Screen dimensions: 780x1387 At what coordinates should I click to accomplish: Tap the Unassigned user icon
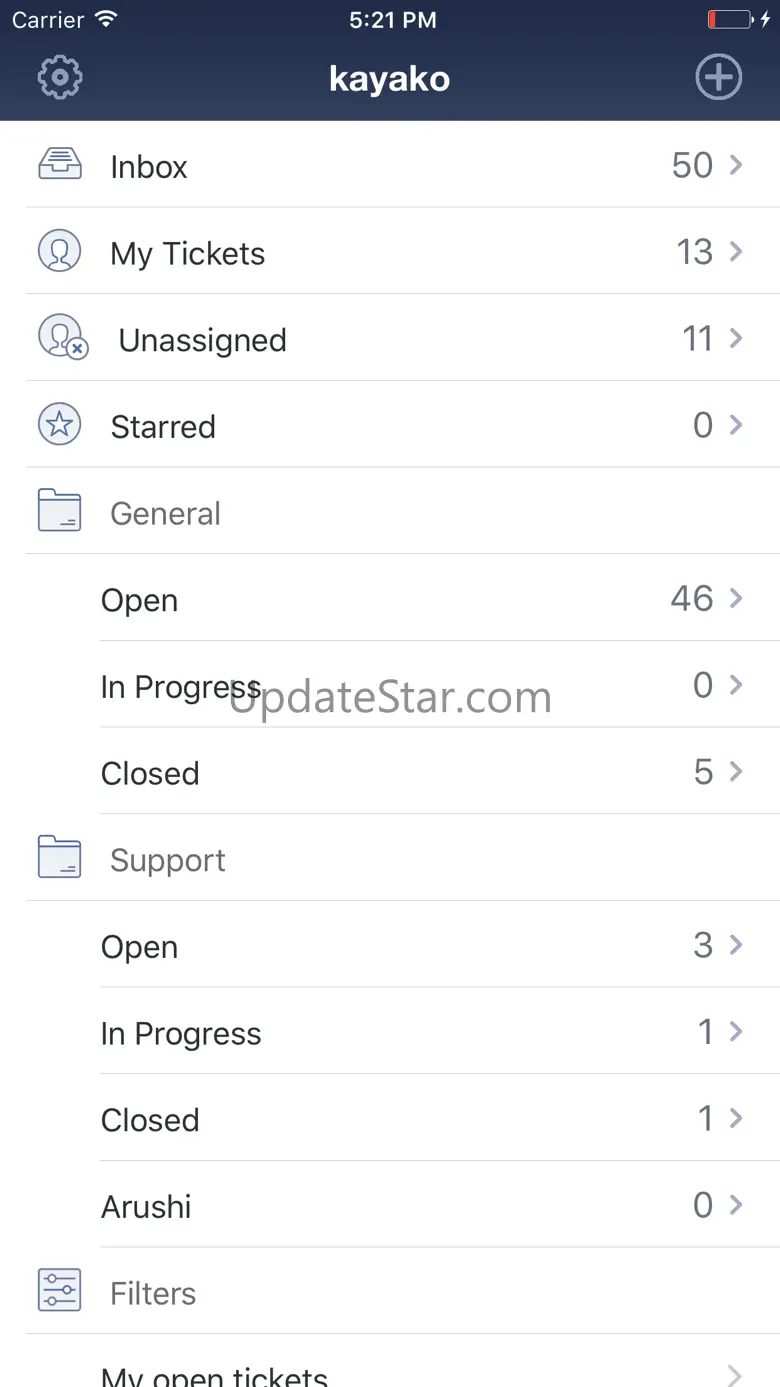62,338
